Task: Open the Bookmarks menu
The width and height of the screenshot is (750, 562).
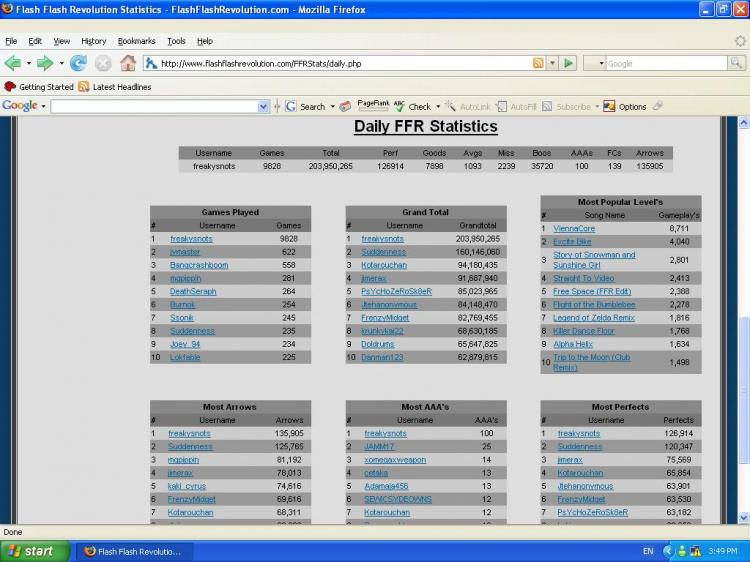Action: (x=136, y=41)
